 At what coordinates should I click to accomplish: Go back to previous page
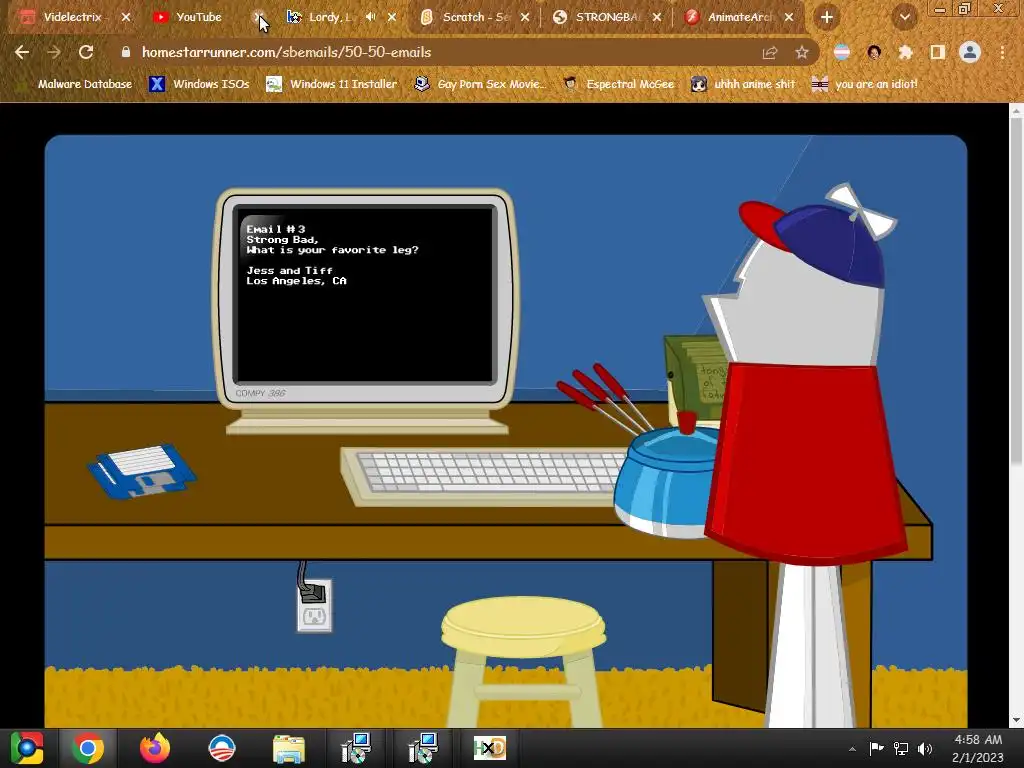(22, 52)
